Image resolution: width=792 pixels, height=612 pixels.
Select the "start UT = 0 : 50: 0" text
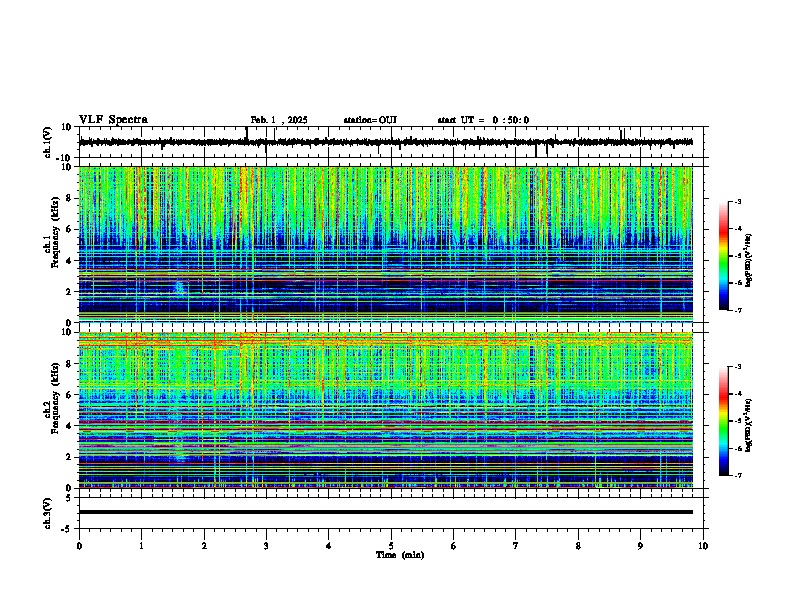483,120
